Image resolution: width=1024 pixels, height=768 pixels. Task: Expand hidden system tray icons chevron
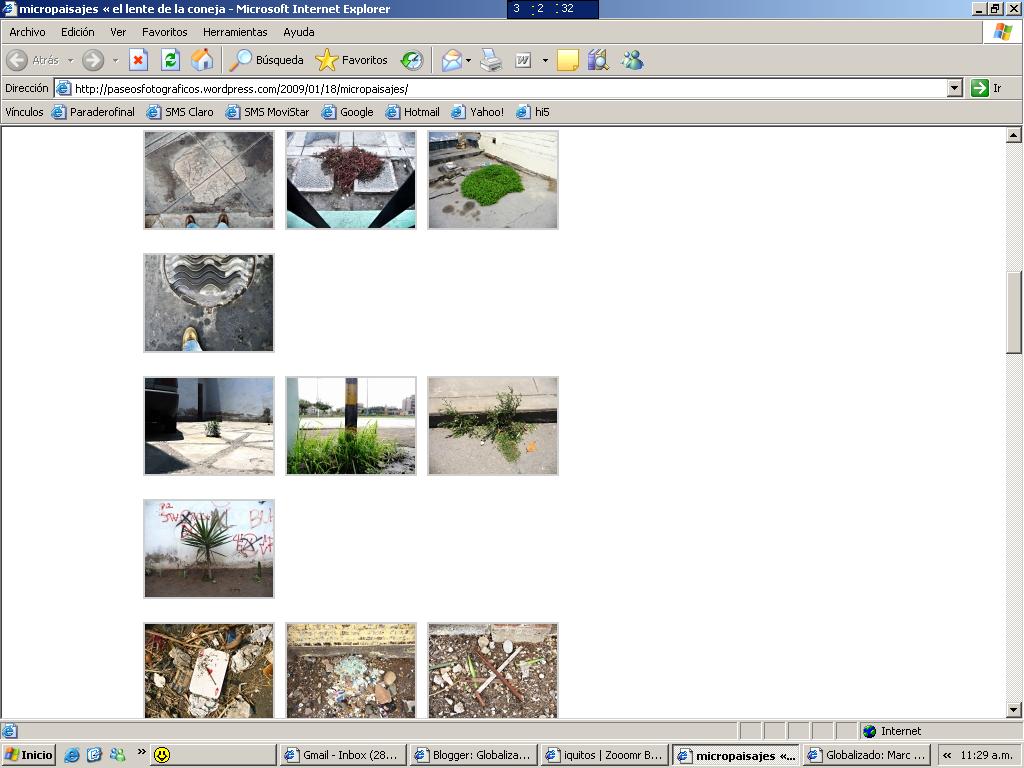pyautogui.click(x=946, y=755)
